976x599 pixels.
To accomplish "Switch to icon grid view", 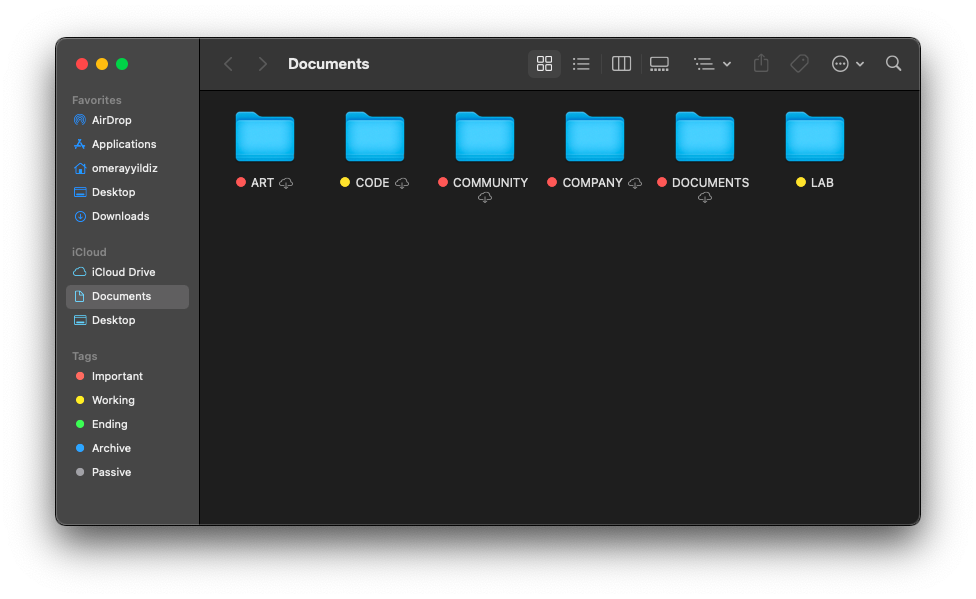I will click(544, 64).
